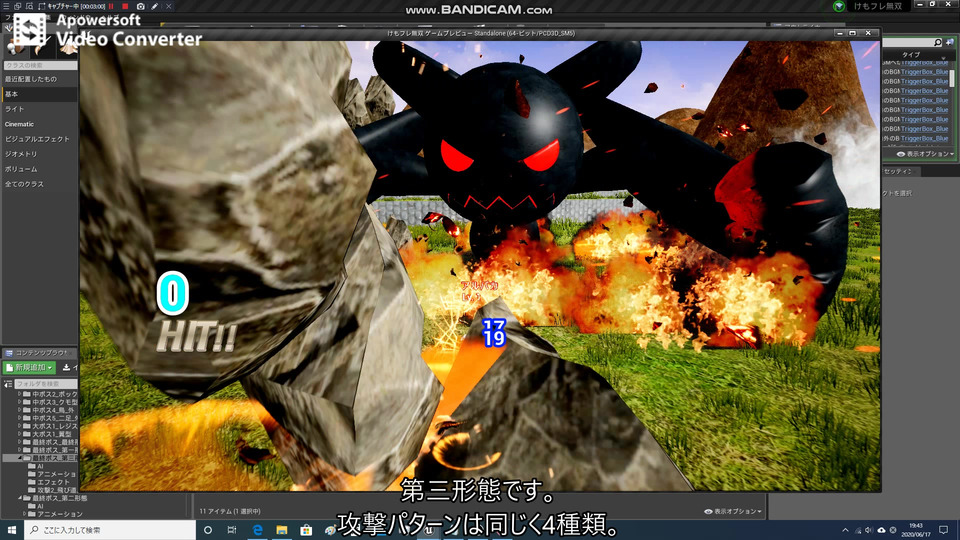The width and height of the screenshot is (960, 540).
Task: Expand the 中ボス4_鳥_外 folder
Action: 20,410
